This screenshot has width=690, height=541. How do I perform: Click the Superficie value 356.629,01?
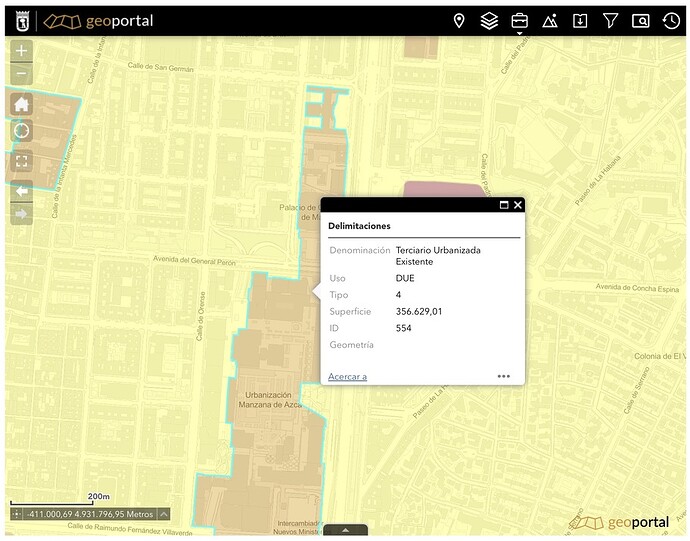click(418, 312)
